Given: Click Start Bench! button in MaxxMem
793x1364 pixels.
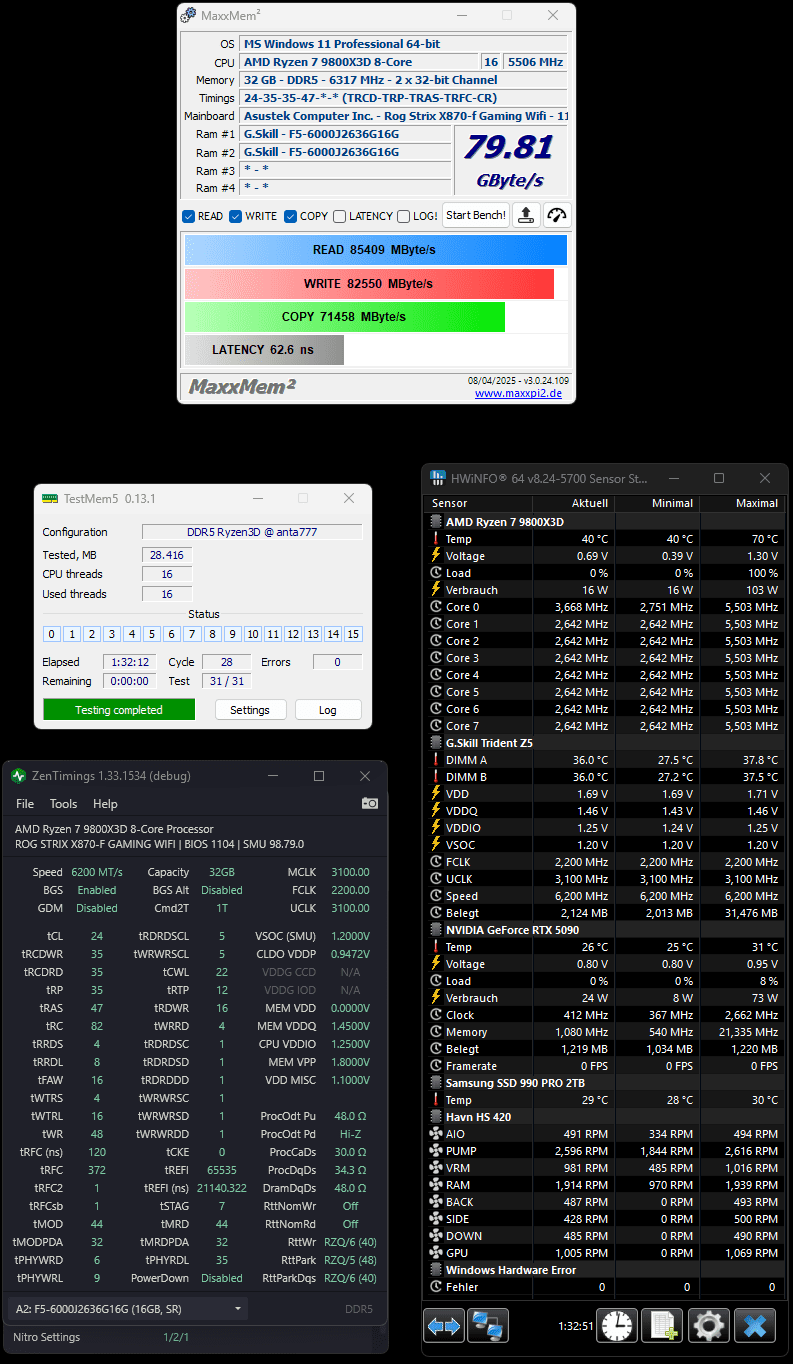Looking at the screenshot, I should click(476, 215).
